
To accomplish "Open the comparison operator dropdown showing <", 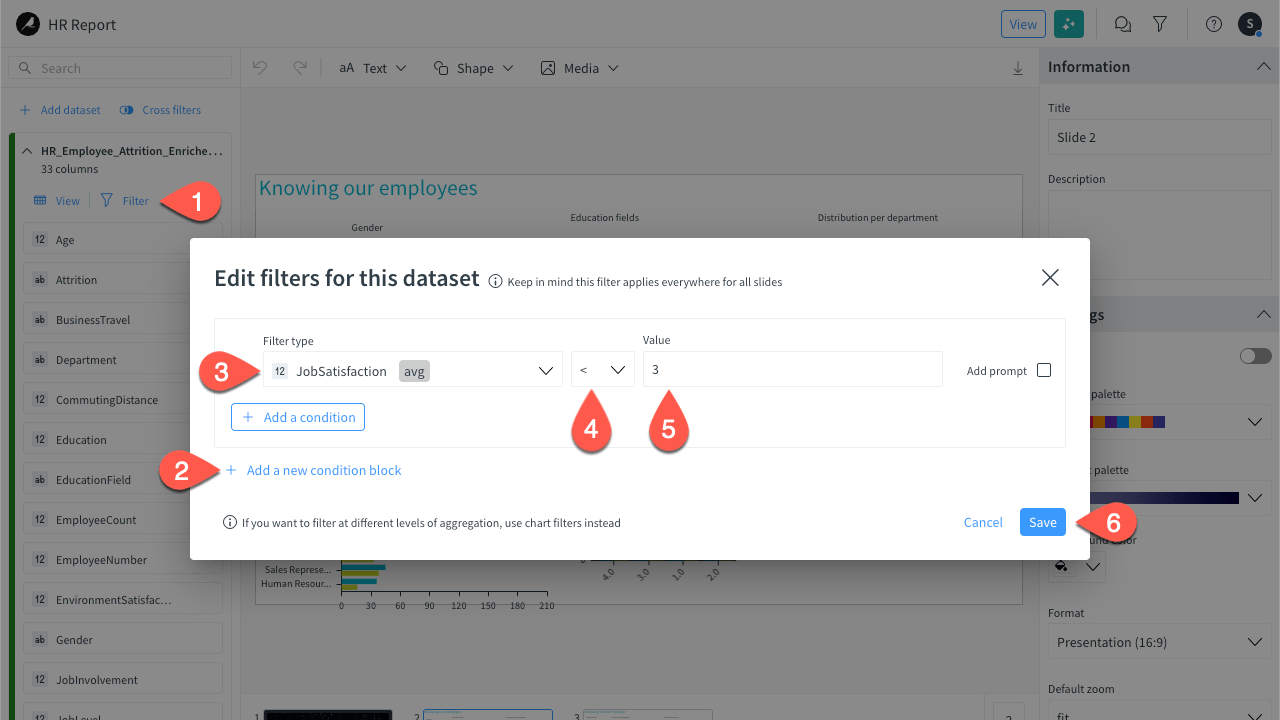I will tap(602, 369).
